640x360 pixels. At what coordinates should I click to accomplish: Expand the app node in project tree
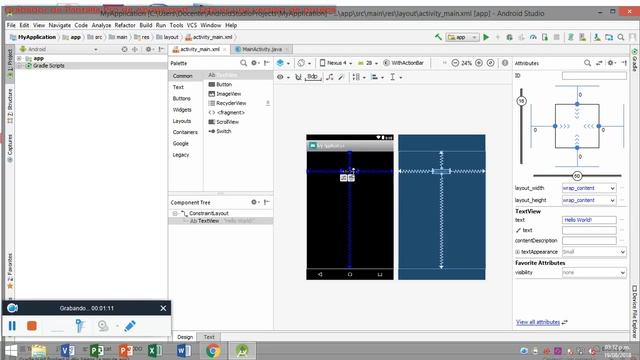coord(19,58)
